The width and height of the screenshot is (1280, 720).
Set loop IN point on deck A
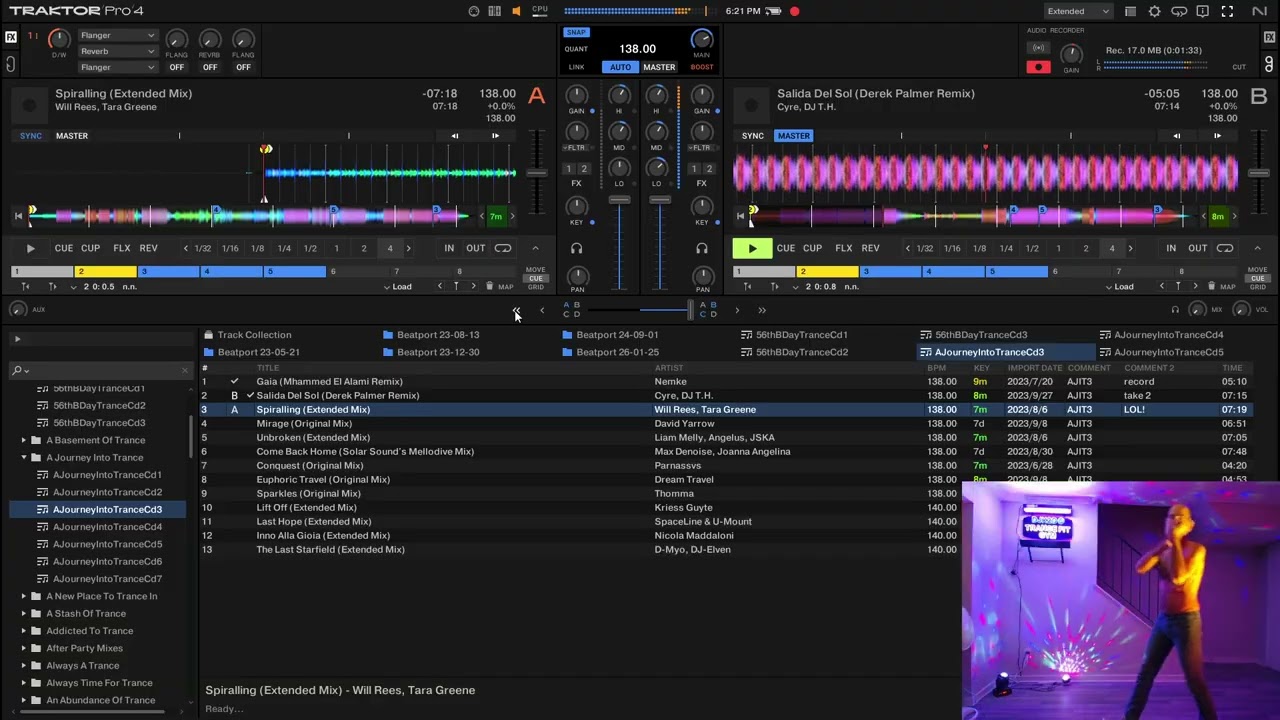(x=449, y=248)
